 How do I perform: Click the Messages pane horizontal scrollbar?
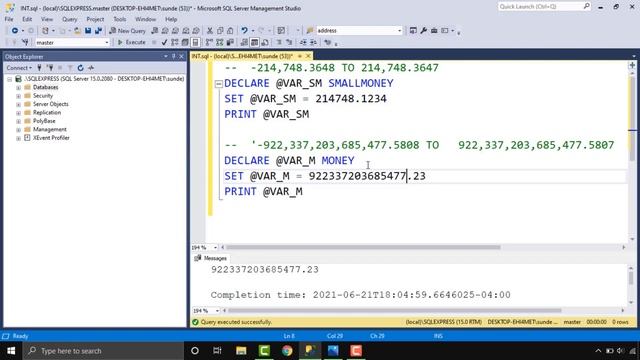394,311
